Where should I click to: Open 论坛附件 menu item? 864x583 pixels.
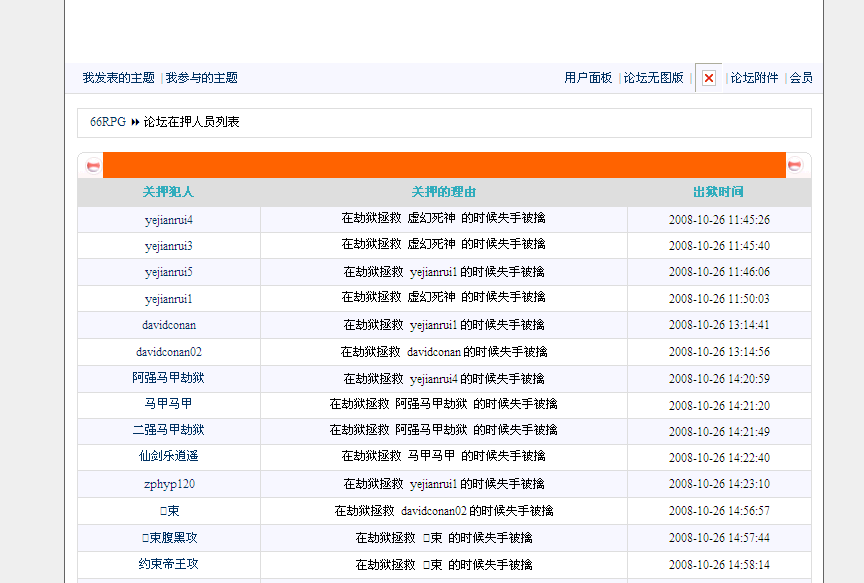[754, 78]
